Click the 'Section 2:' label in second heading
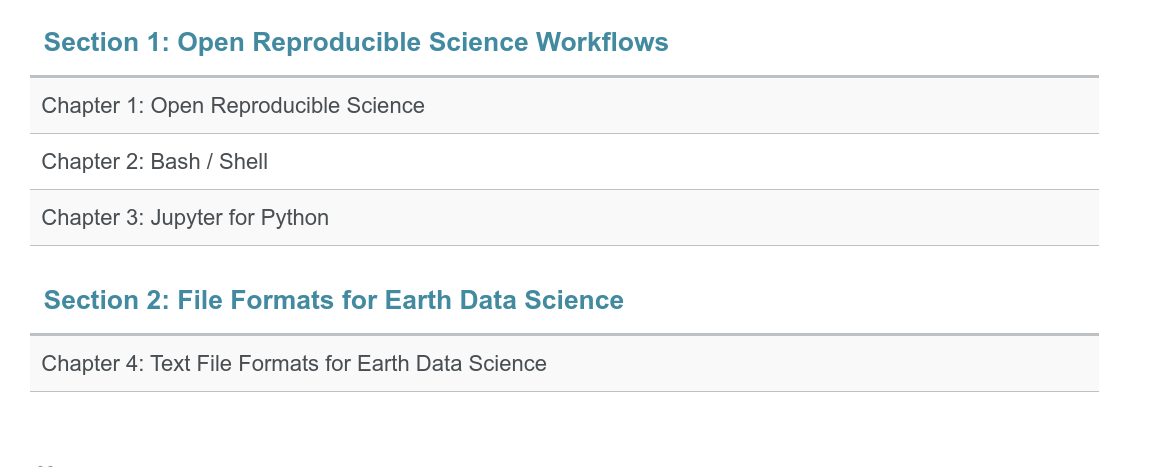This screenshot has height=467, width=1173. [107, 300]
